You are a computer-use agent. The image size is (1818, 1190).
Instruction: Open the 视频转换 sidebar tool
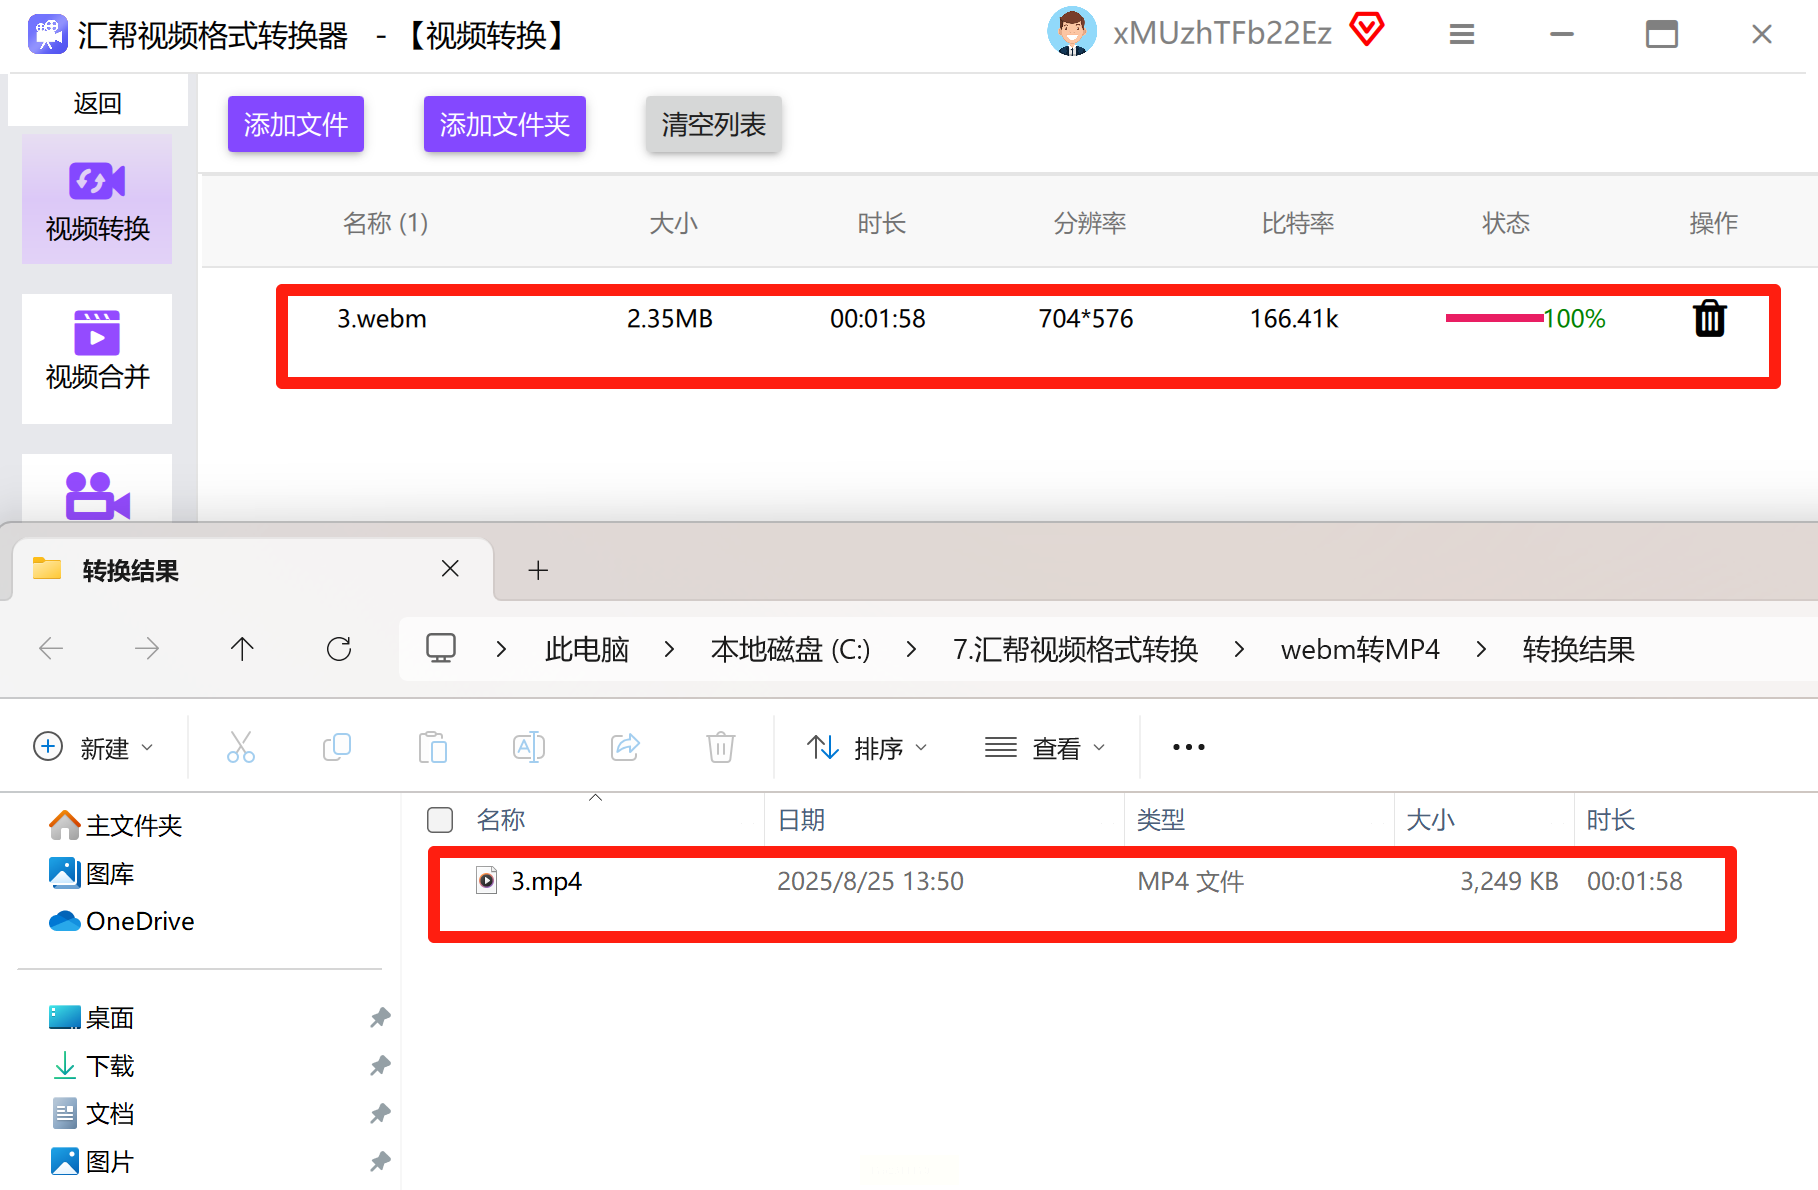[x=97, y=200]
